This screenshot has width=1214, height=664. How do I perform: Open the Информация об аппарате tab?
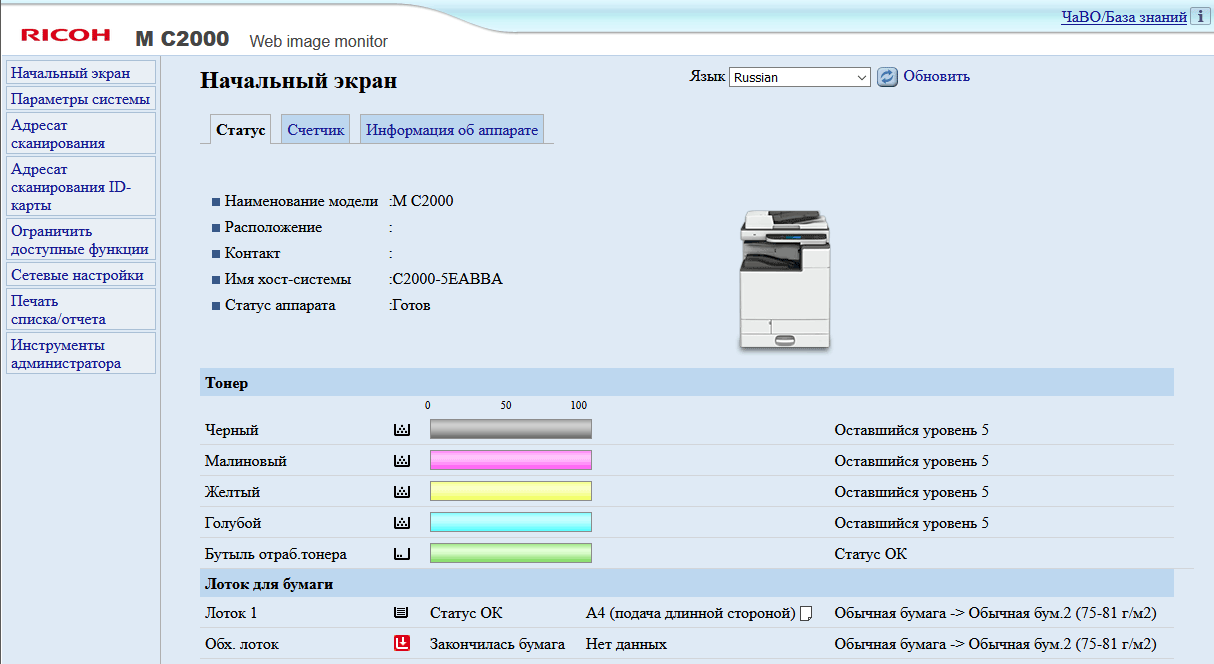[x=452, y=130]
